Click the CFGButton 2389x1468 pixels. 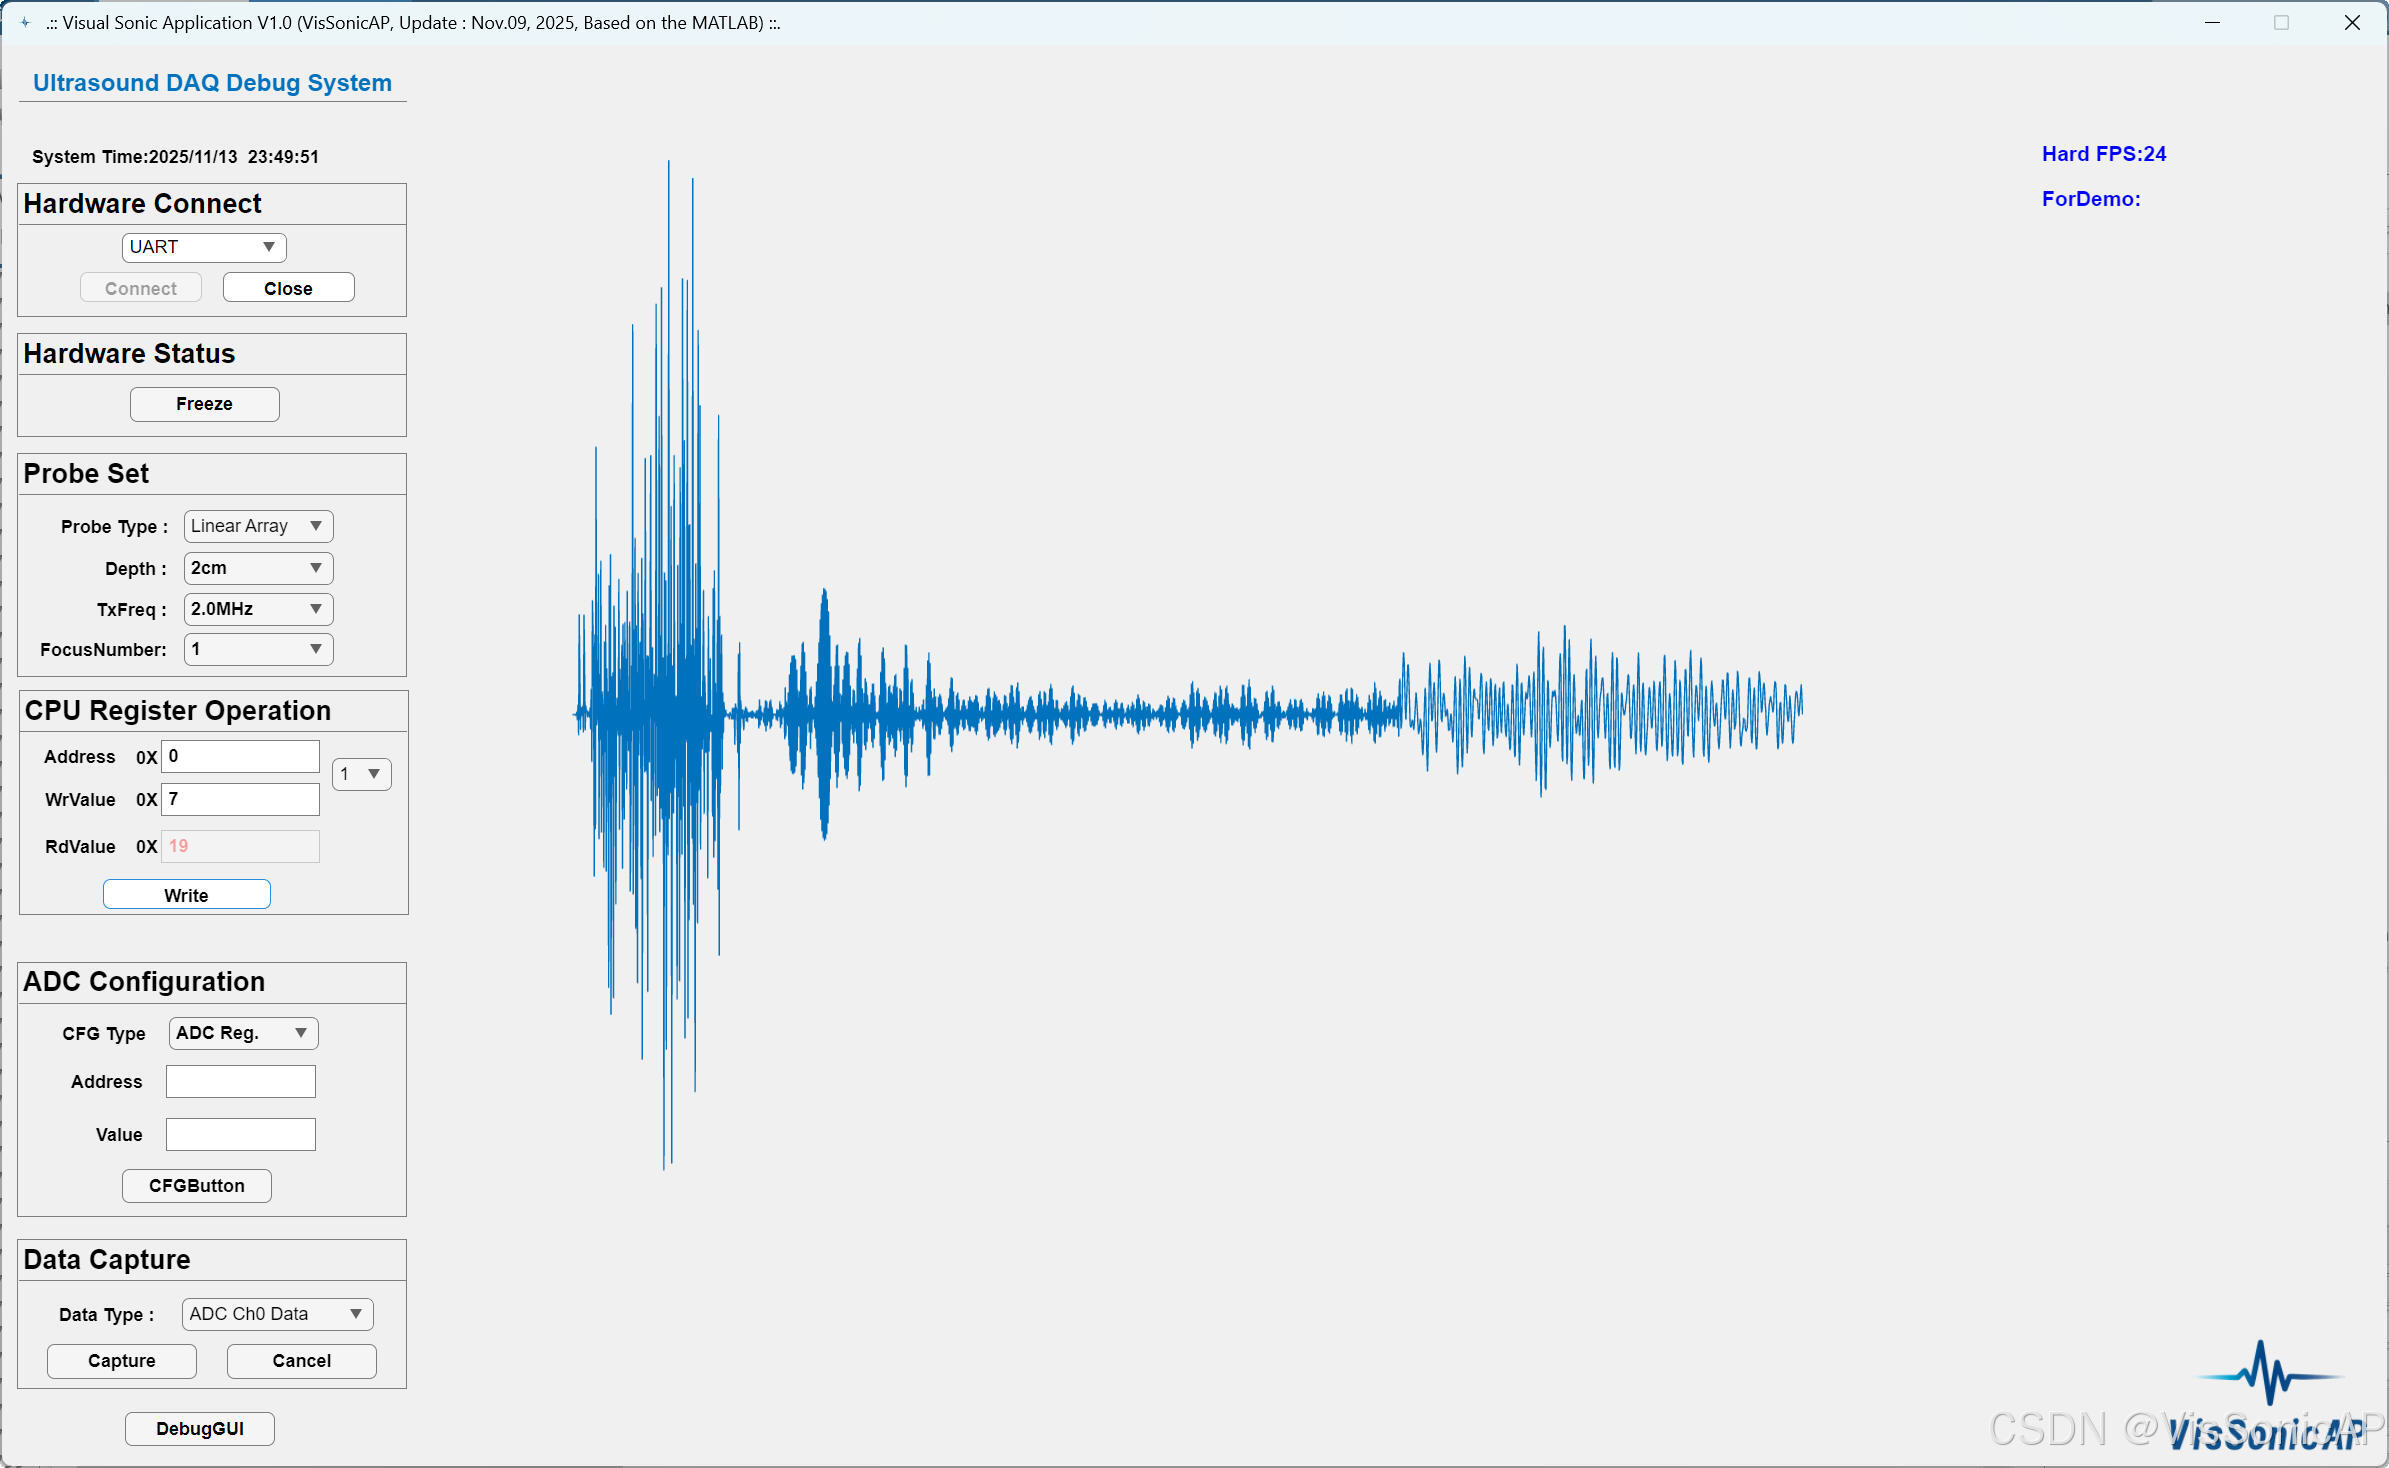click(196, 1186)
